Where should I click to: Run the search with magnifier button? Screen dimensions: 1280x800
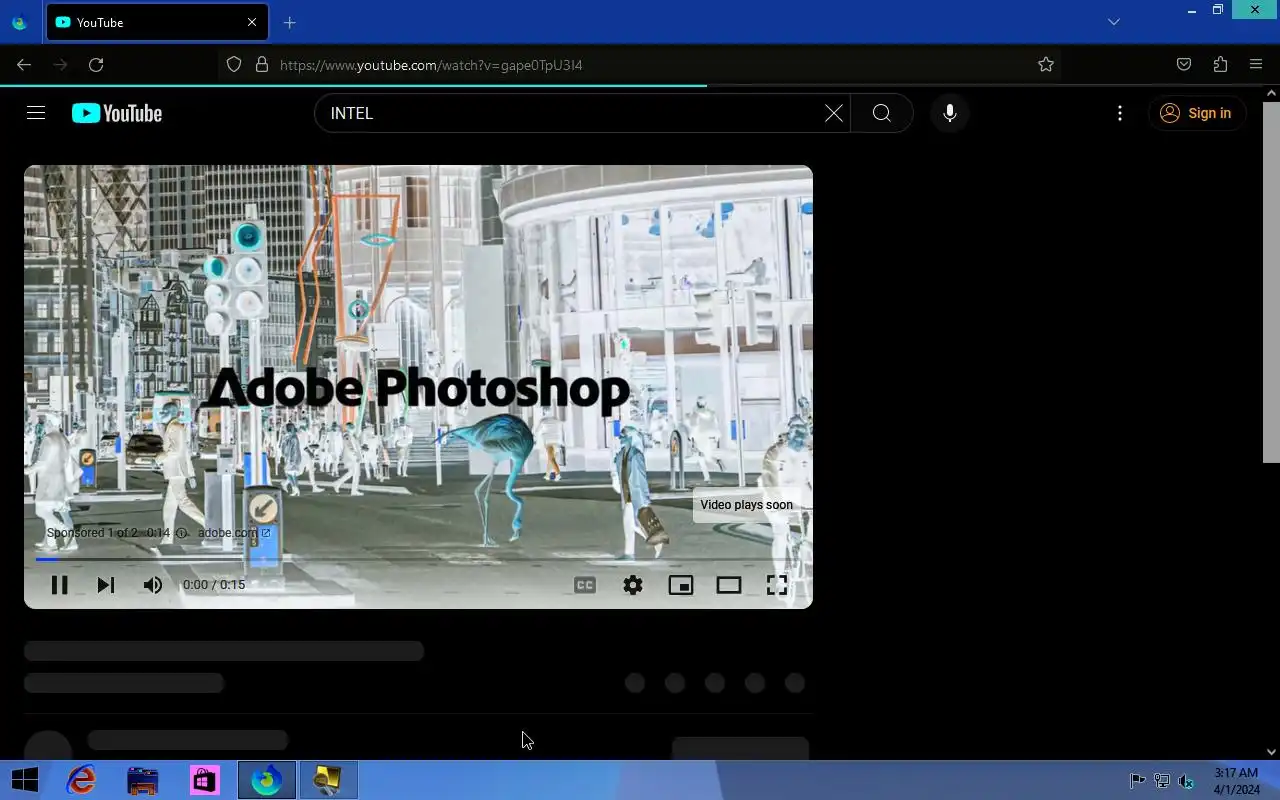881,113
